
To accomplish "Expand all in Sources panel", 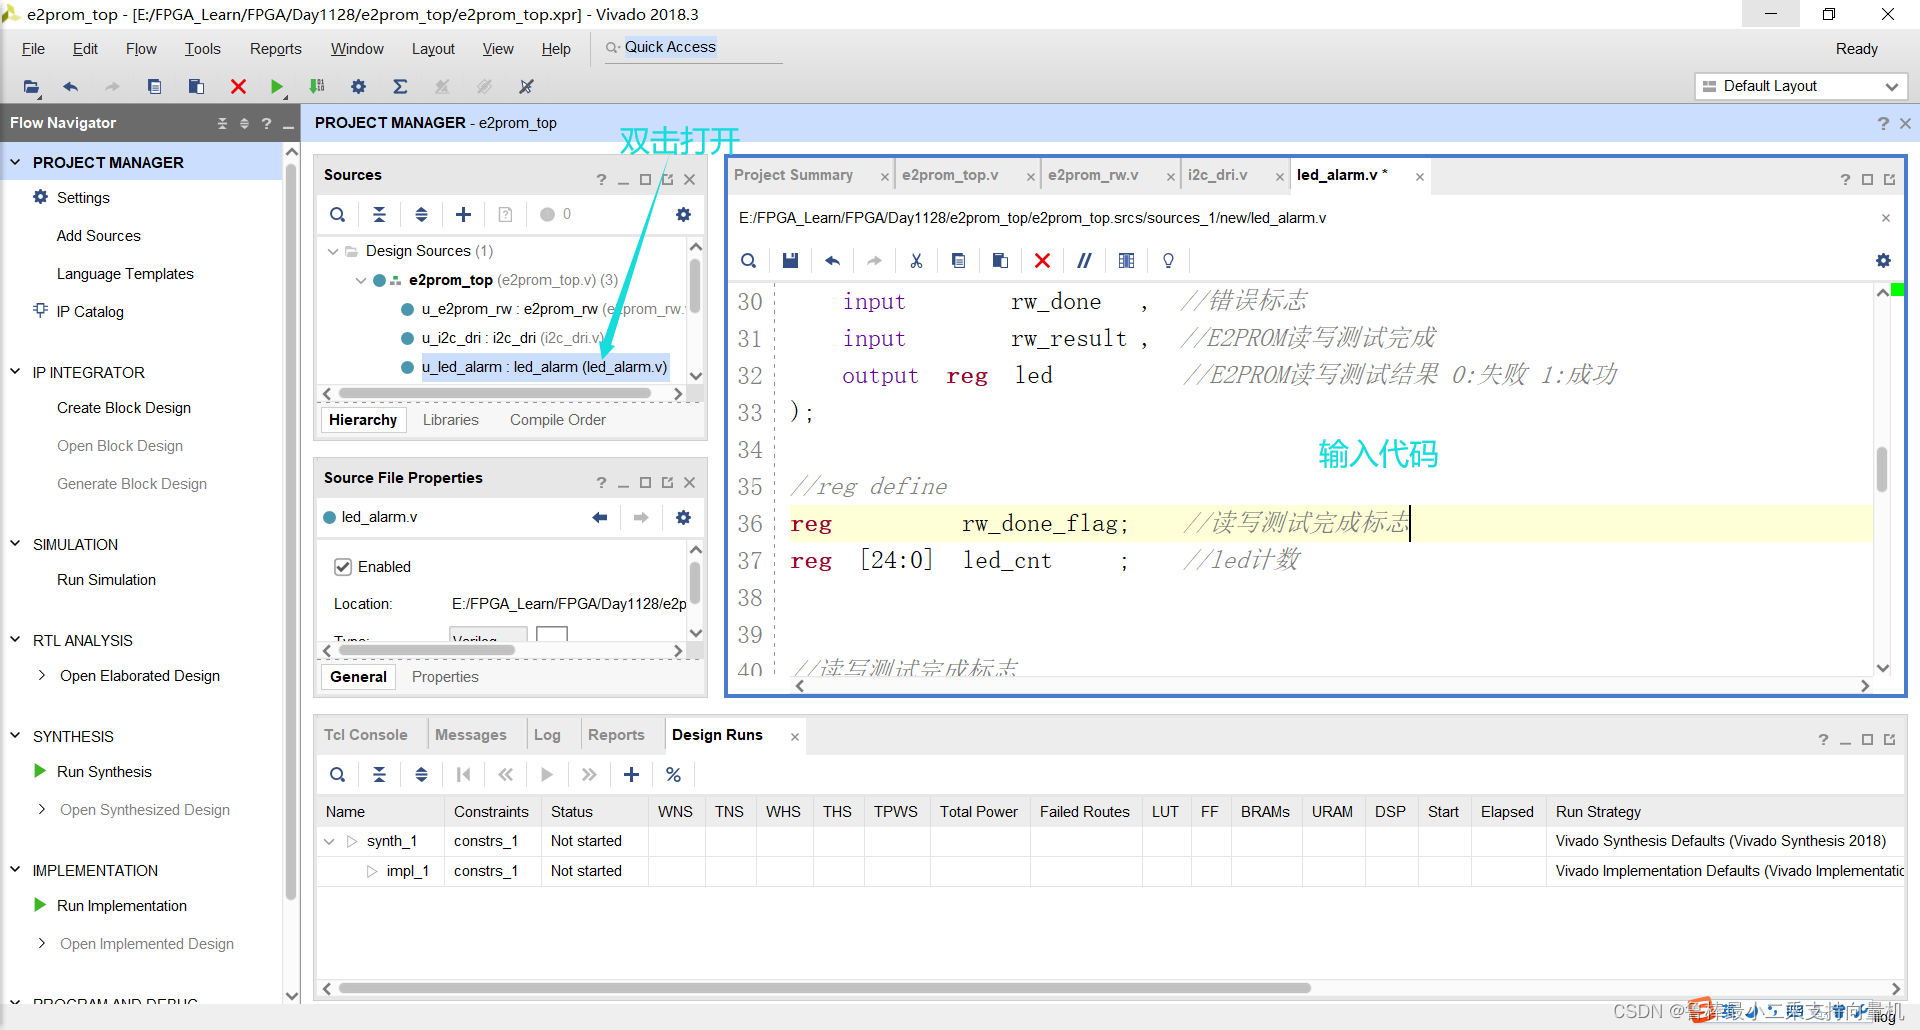I will [421, 214].
